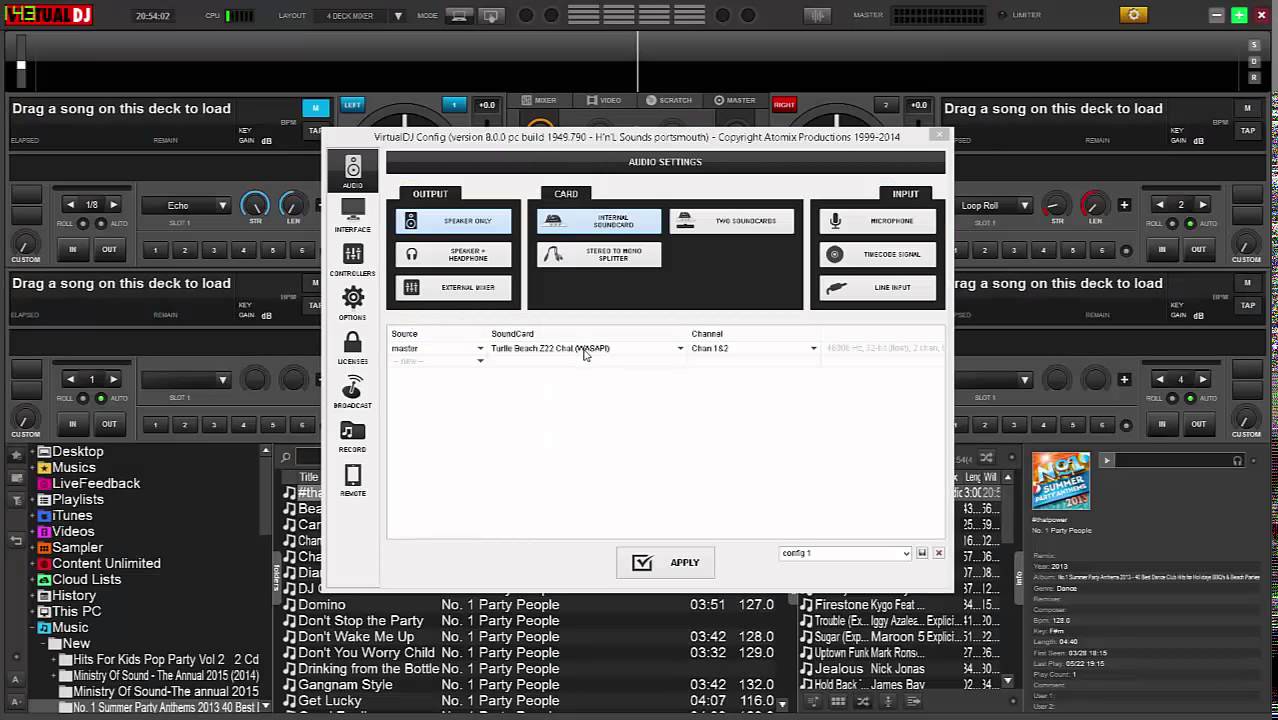Switch to the Video tab
Image resolution: width=1278 pixels, height=720 pixels.
point(604,100)
